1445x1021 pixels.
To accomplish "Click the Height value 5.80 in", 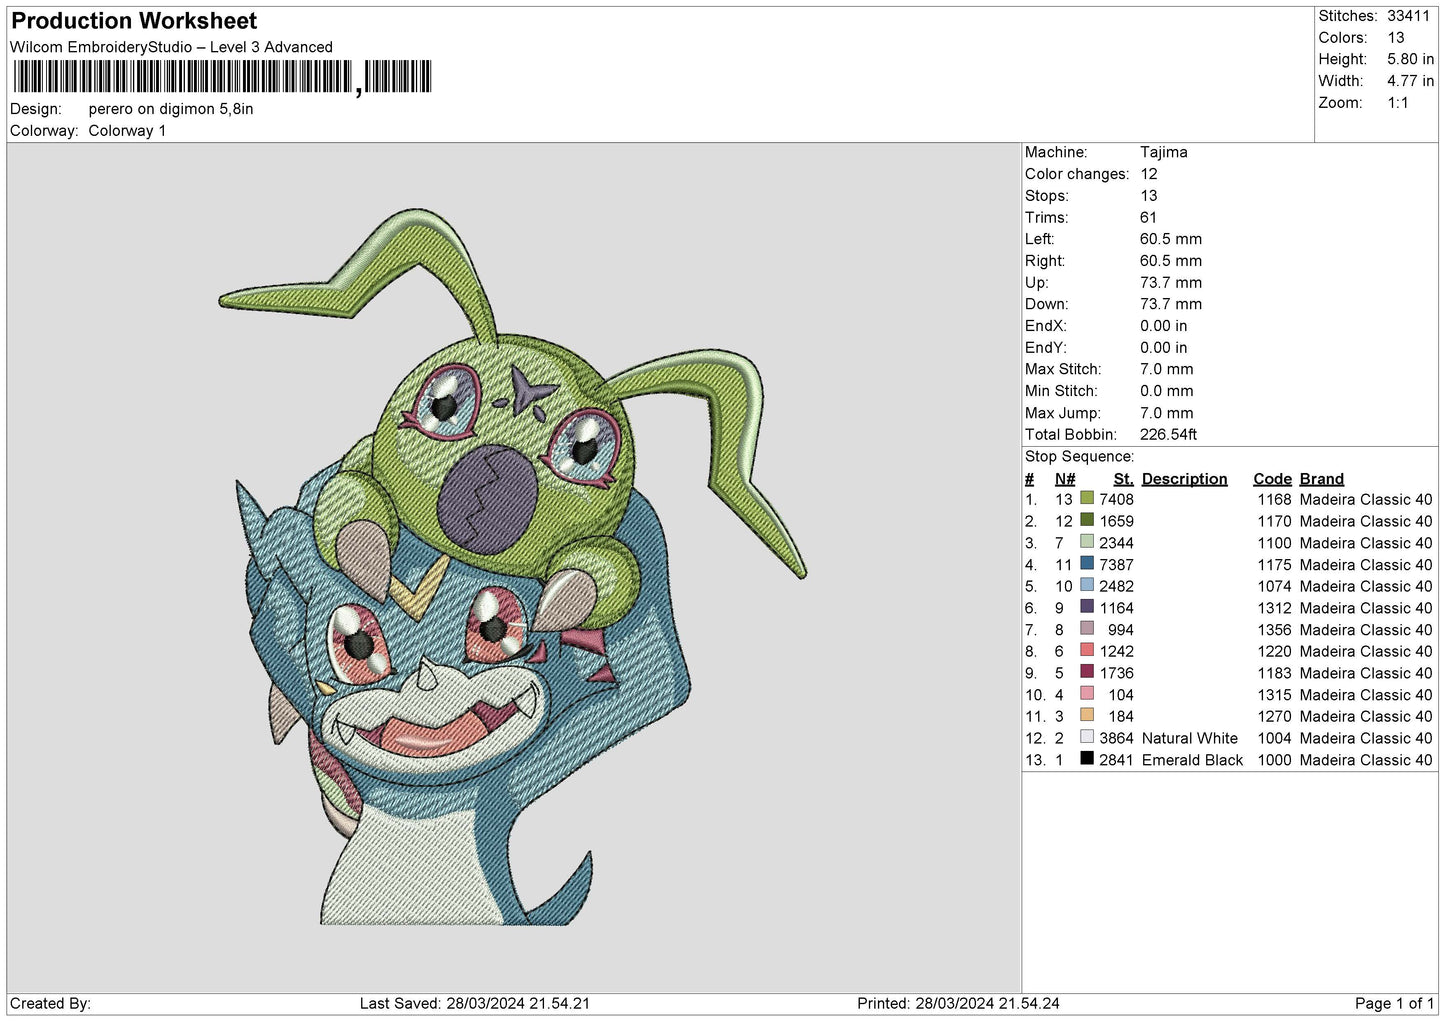I will coord(1410,59).
